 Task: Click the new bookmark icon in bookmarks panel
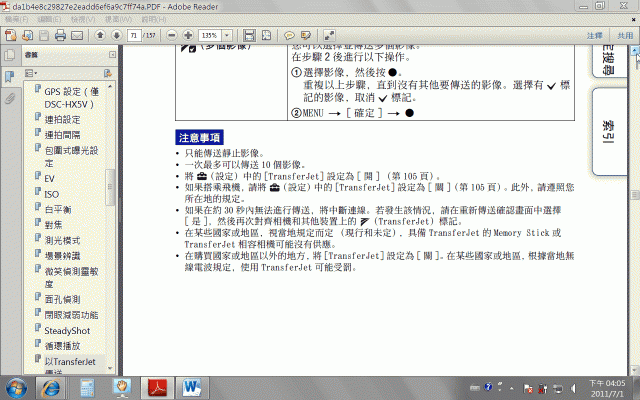point(108,73)
